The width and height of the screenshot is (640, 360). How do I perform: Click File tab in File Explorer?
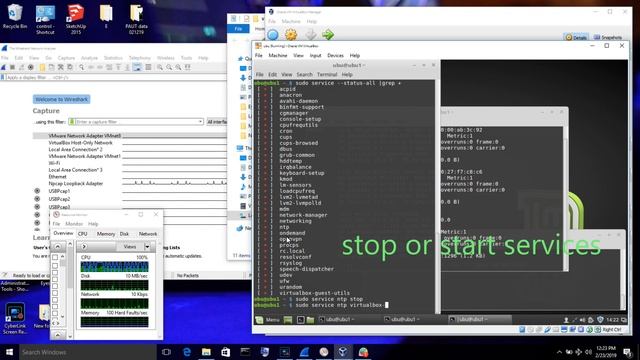238,29
